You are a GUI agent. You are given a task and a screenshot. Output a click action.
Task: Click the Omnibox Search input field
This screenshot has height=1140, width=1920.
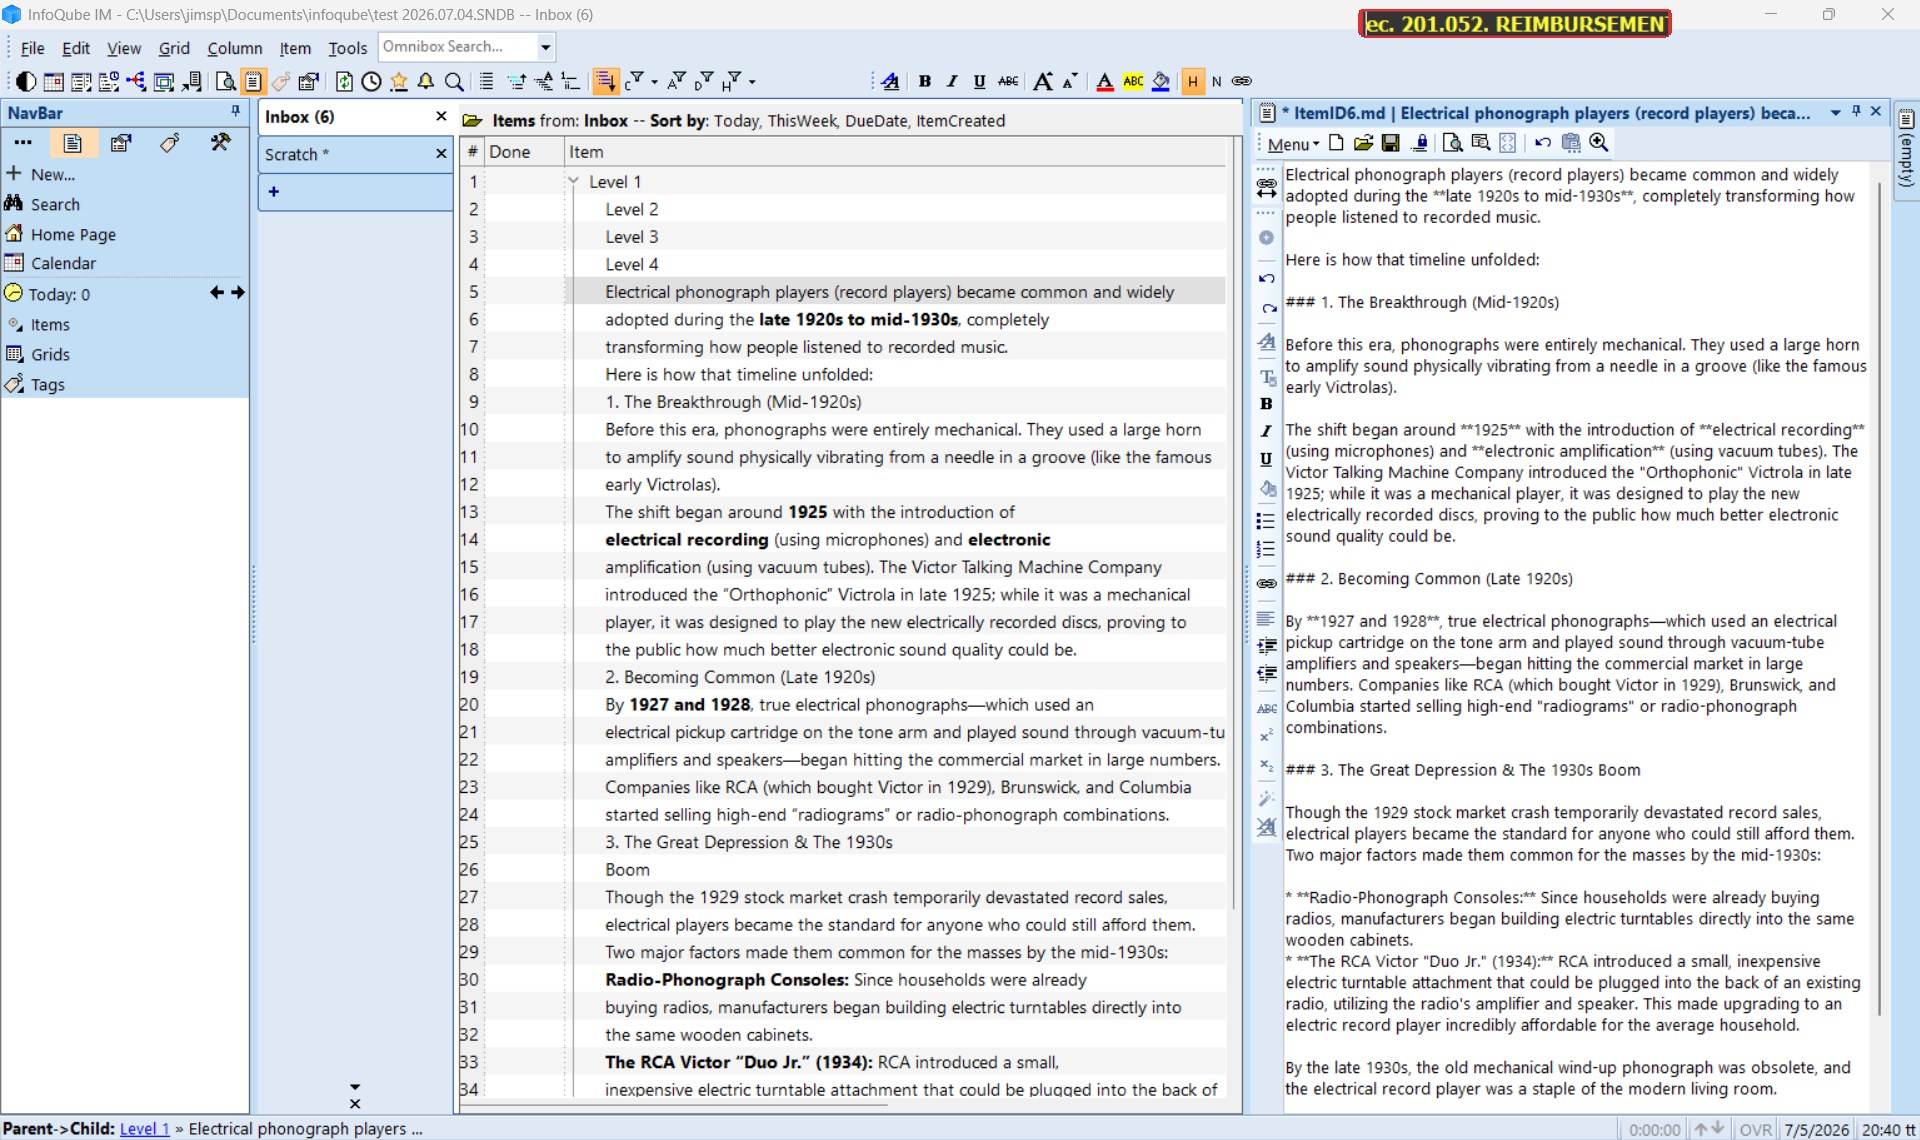pyautogui.click(x=457, y=47)
